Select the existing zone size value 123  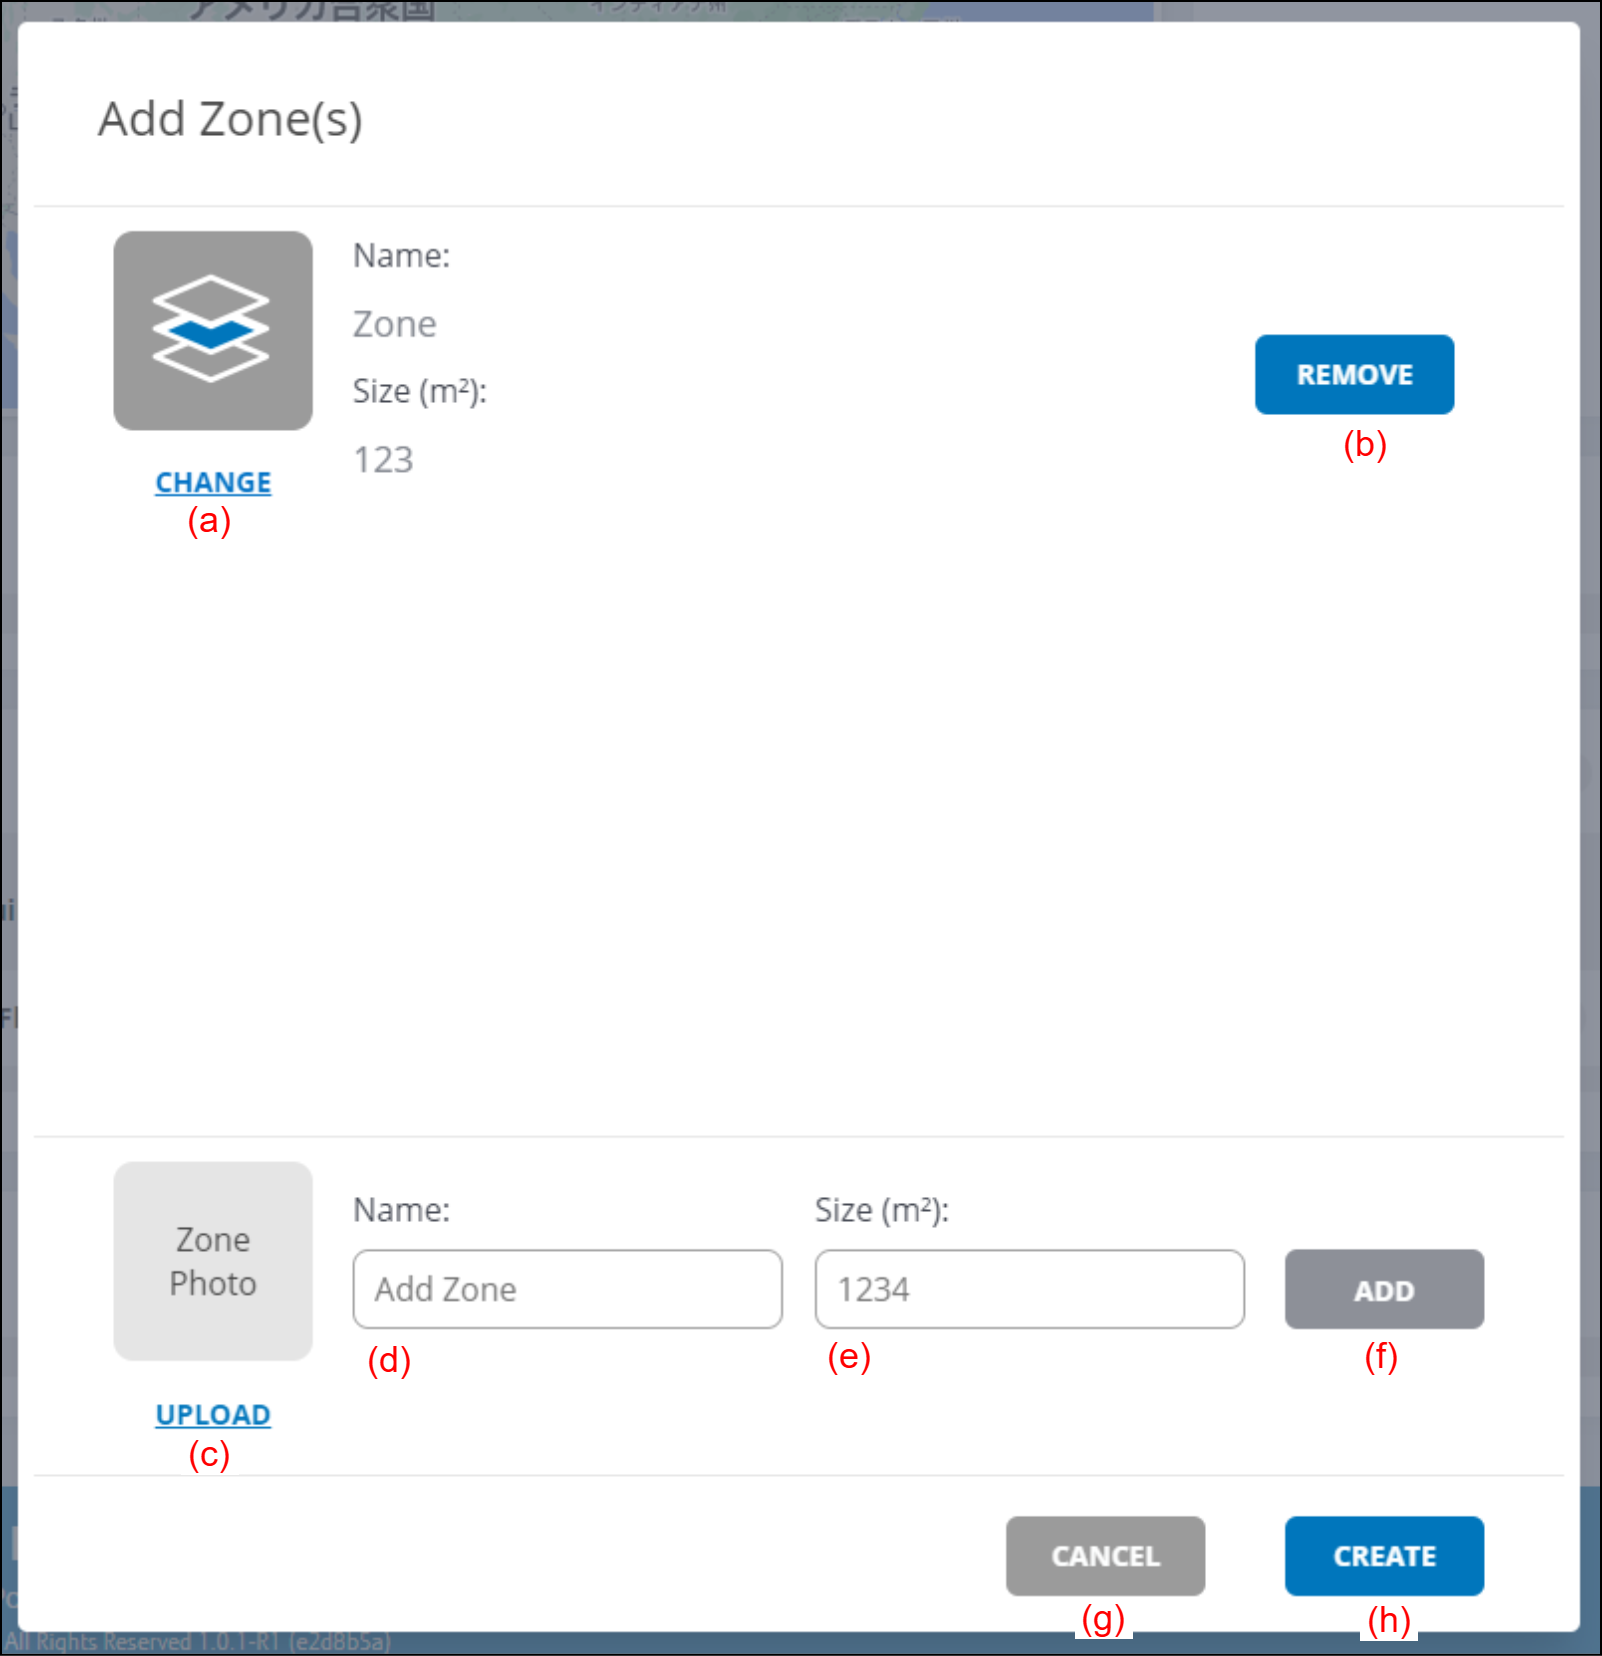[383, 460]
